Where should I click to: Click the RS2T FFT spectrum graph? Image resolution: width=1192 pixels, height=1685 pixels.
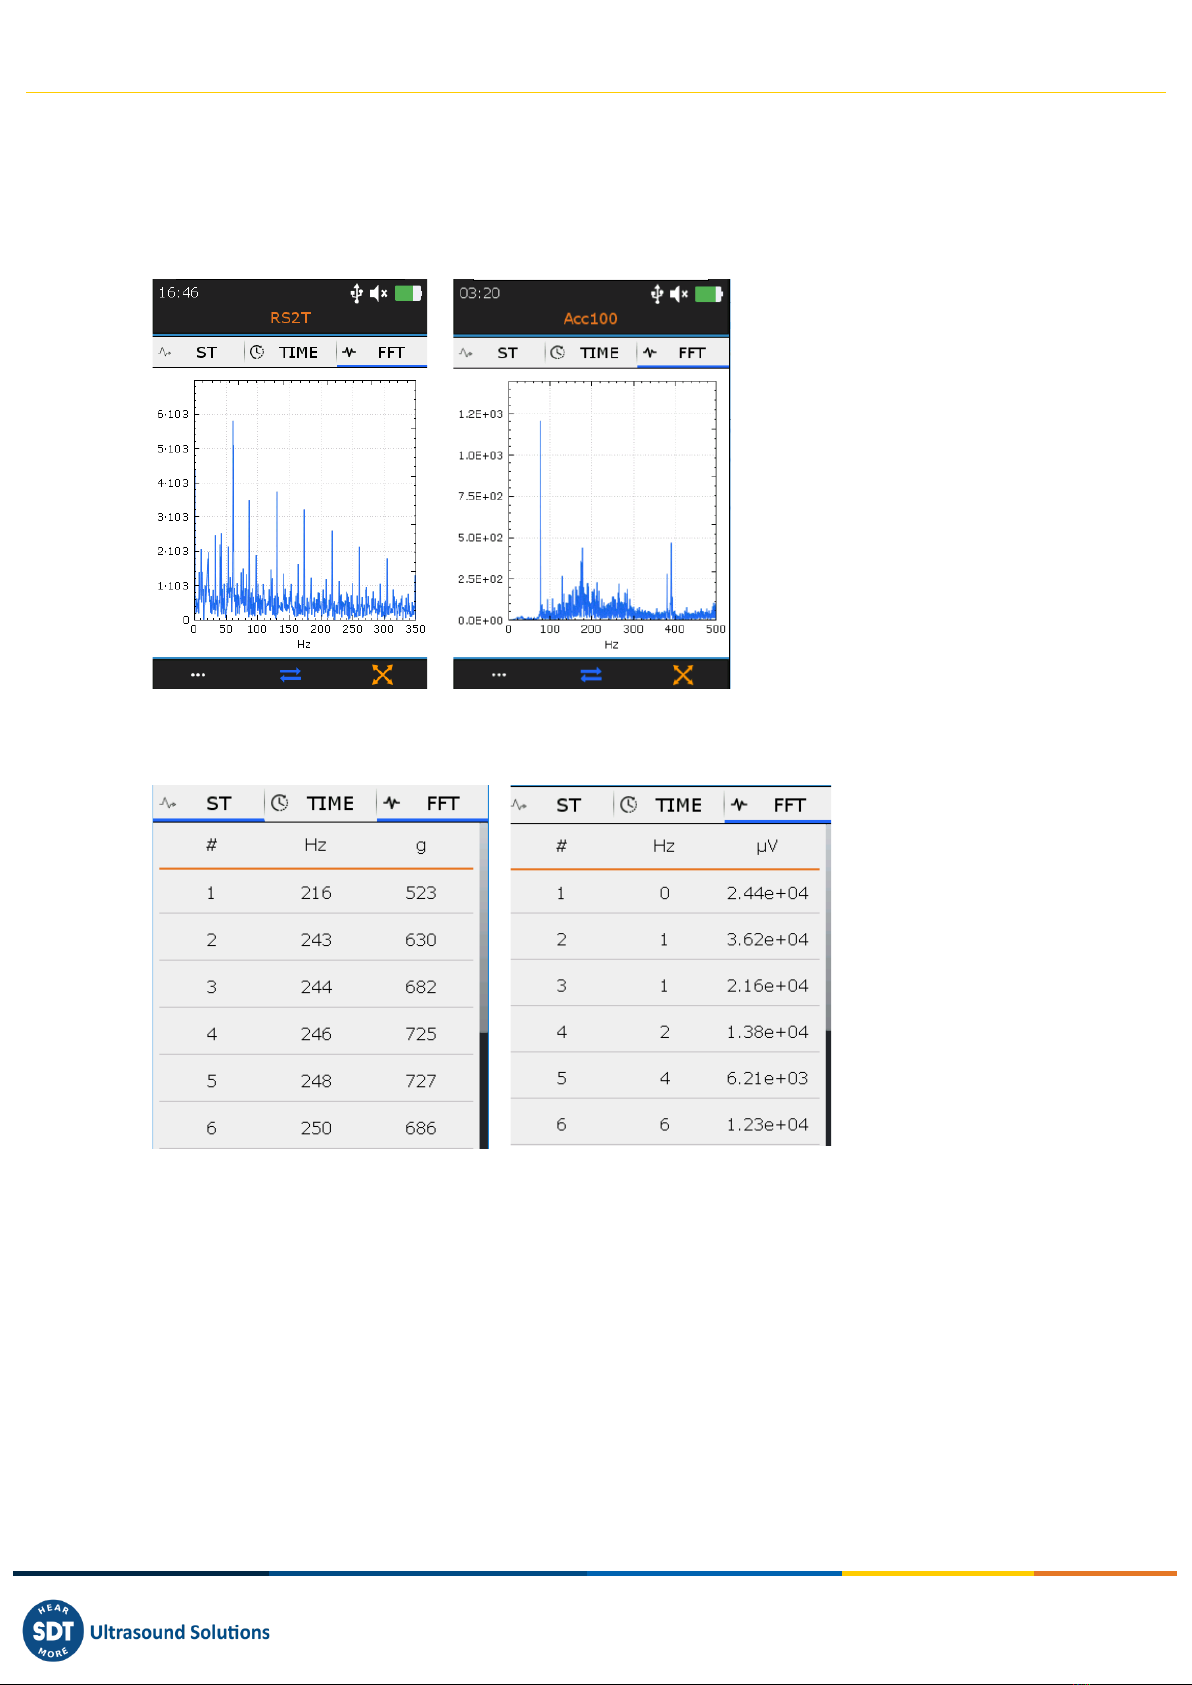[x=304, y=500]
